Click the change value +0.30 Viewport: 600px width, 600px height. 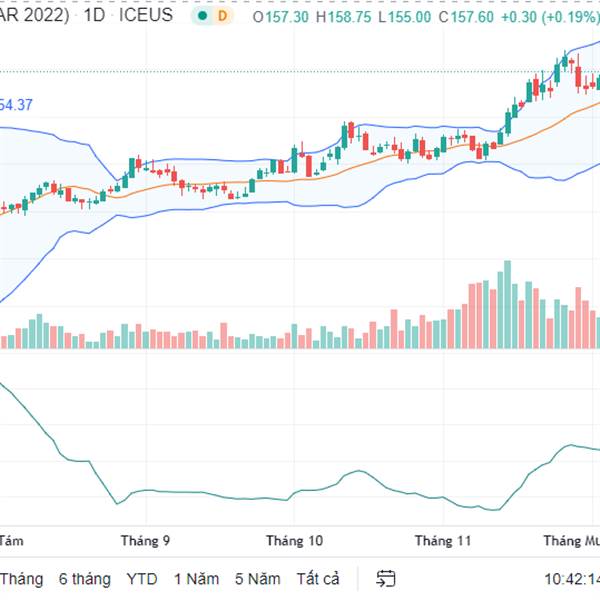click(518, 17)
